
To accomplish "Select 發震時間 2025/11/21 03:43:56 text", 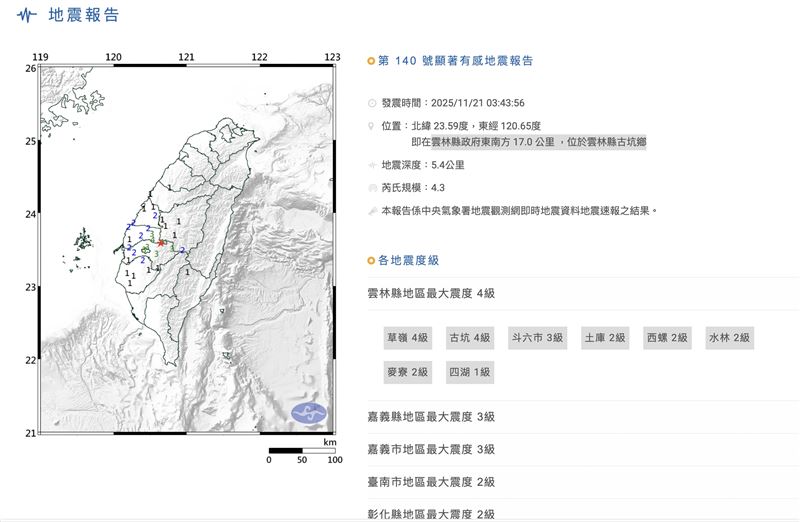I will click(453, 103).
